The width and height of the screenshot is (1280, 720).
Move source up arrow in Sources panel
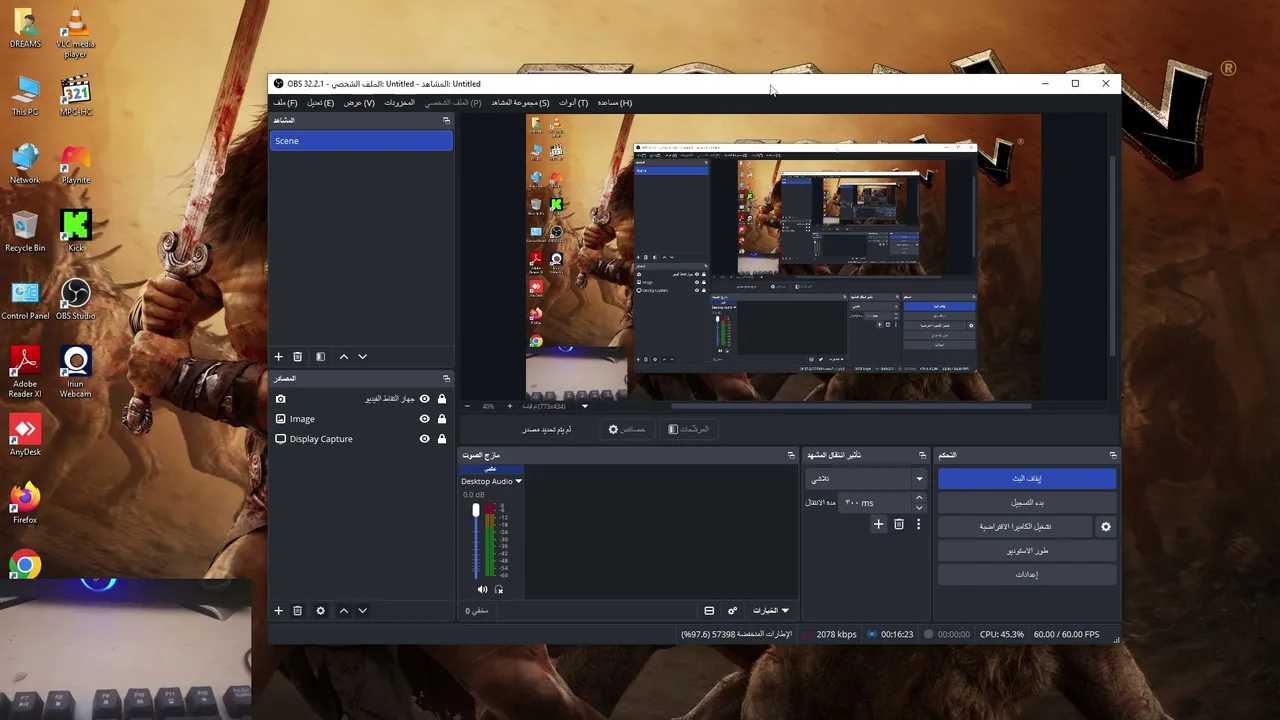[344, 610]
